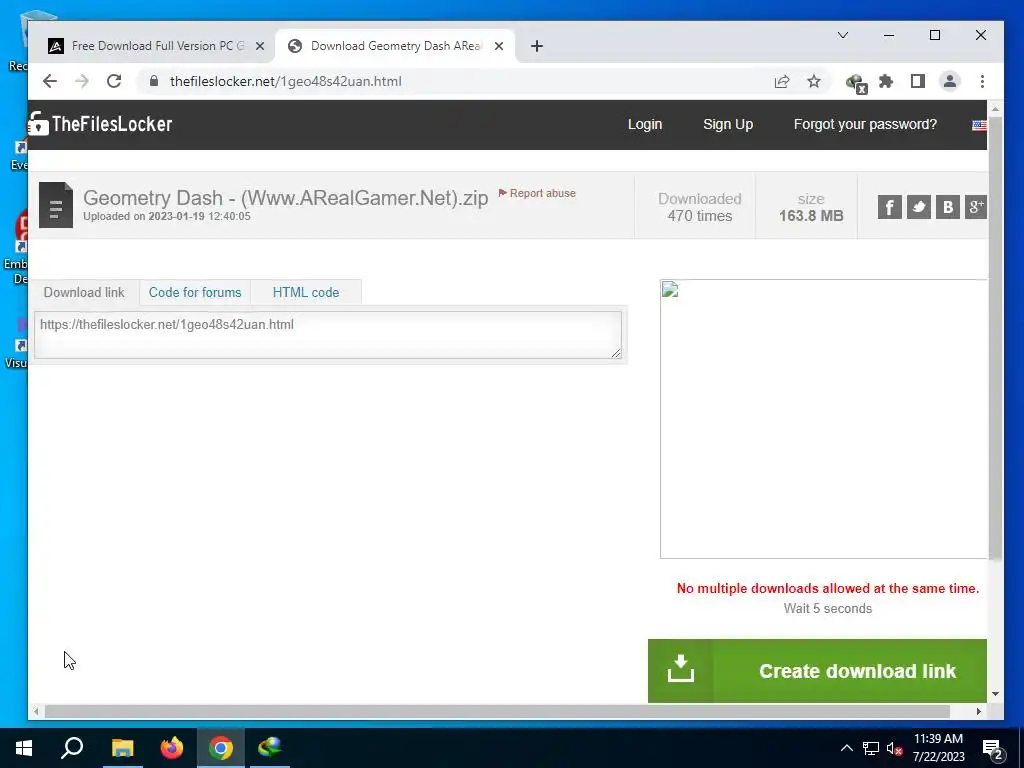Viewport: 1024px width, 768px height.
Task: Share file on Facebook
Action: pyautogui.click(x=889, y=207)
